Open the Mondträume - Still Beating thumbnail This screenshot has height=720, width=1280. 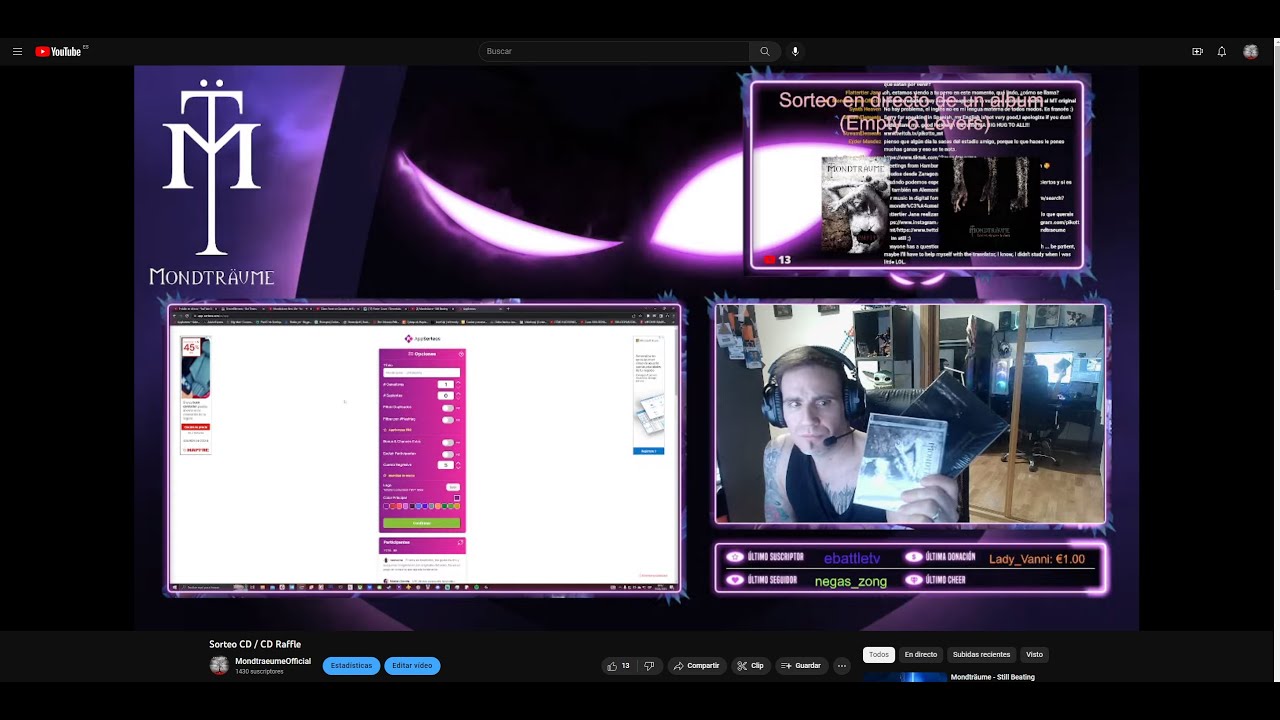pos(905,677)
